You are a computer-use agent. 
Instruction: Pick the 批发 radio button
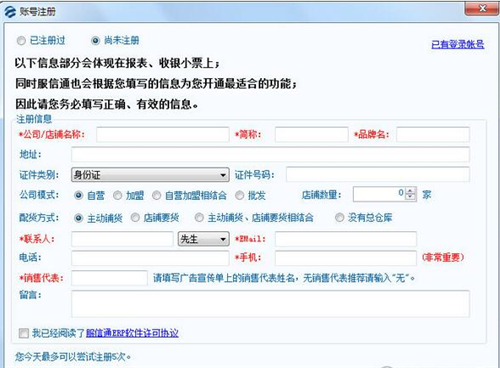click(239, 195)
